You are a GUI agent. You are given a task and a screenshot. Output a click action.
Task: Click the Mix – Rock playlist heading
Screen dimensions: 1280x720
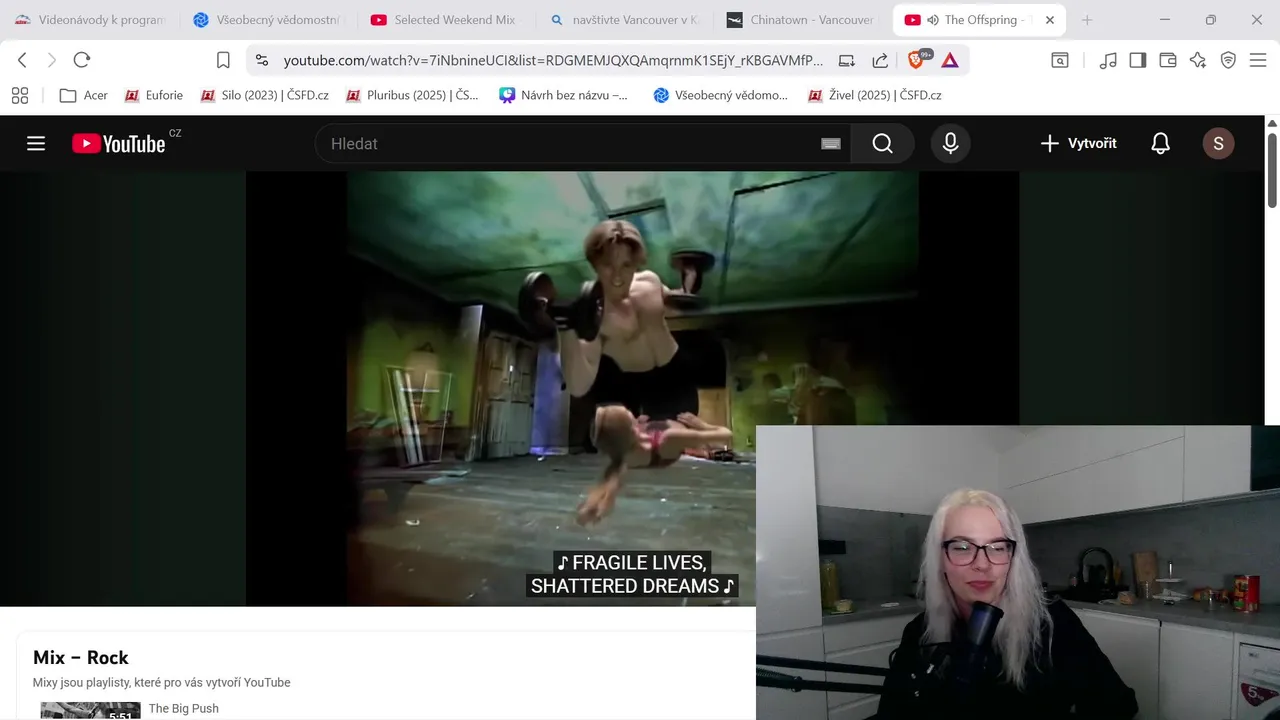(81, 657)
